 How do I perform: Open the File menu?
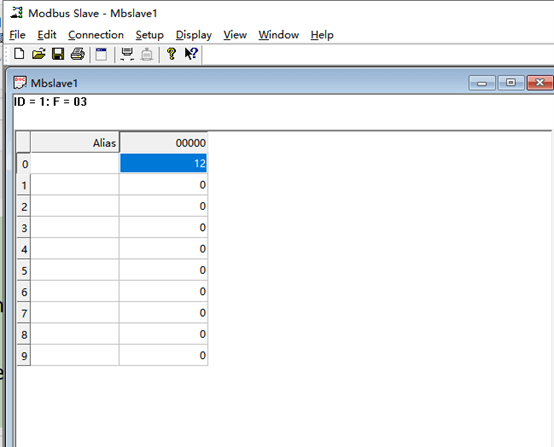[17, 35]
